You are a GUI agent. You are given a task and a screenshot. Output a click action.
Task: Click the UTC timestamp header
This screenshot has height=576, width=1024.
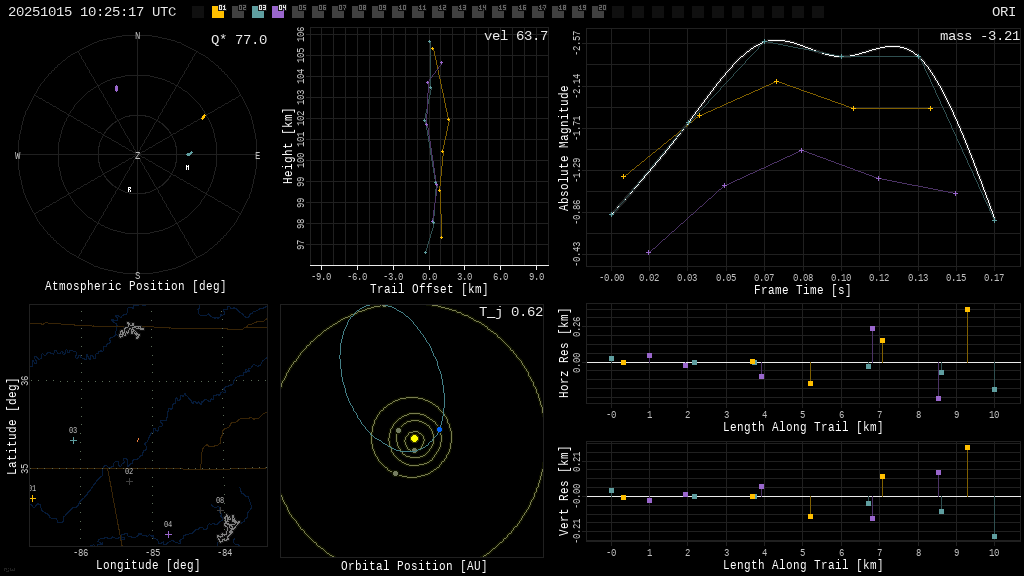pyautogui.click(x=92, y=12)
